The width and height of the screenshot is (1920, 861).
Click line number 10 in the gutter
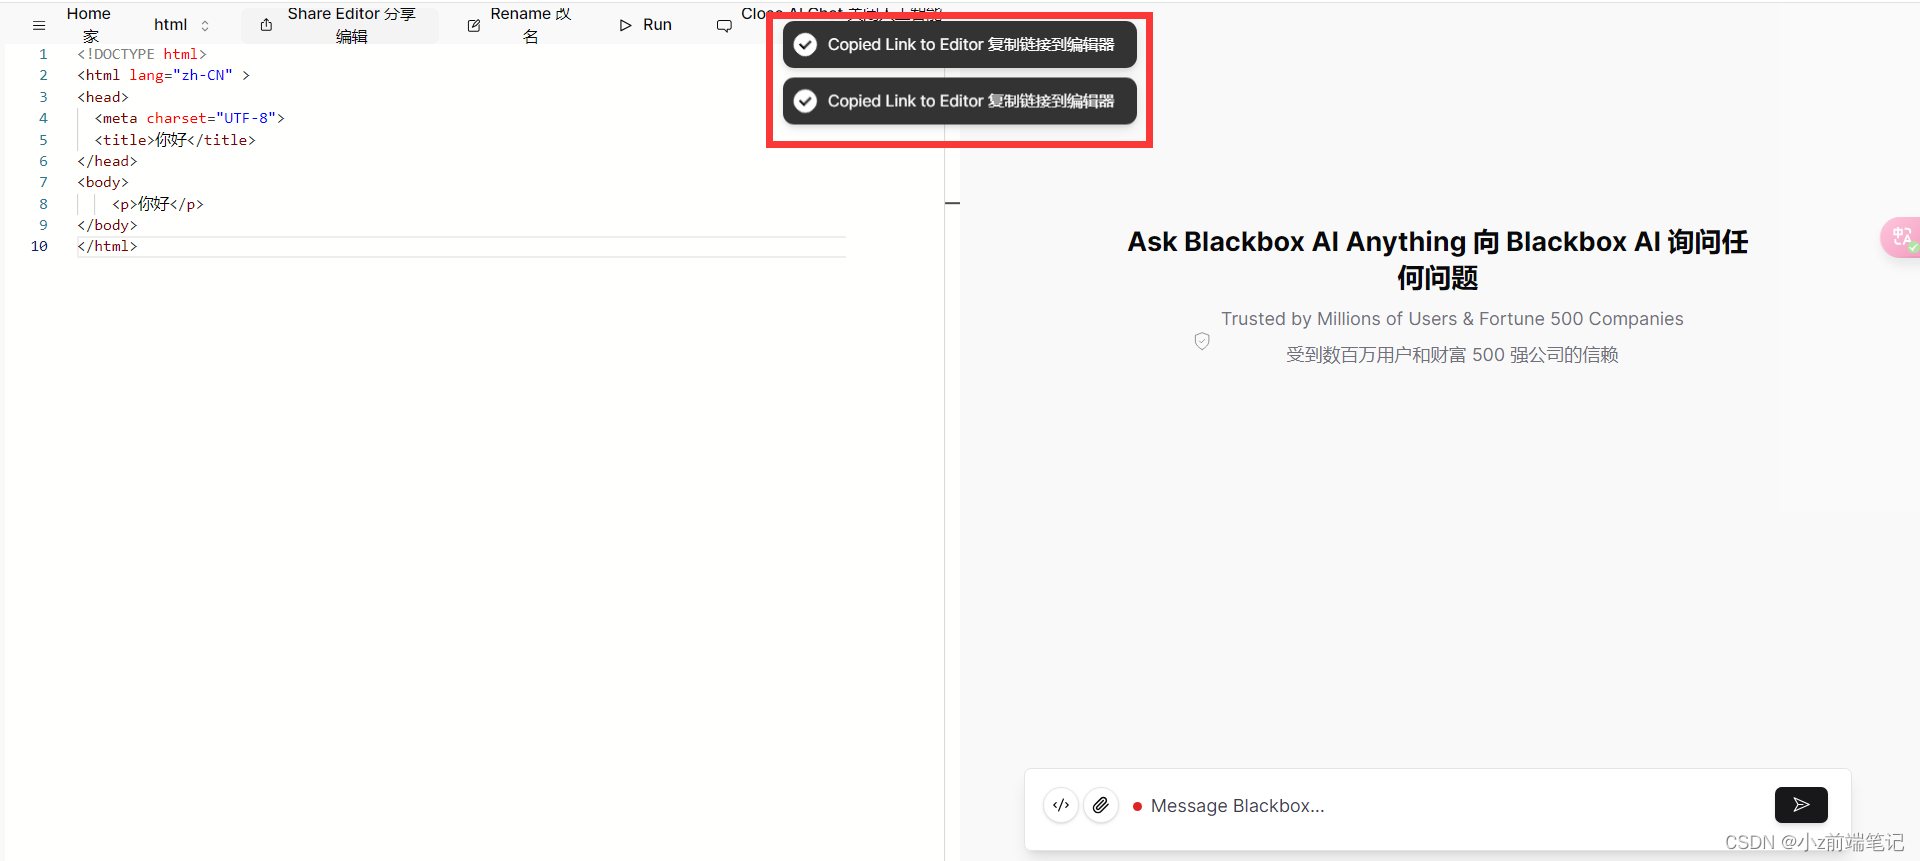(x=39, y=246)
